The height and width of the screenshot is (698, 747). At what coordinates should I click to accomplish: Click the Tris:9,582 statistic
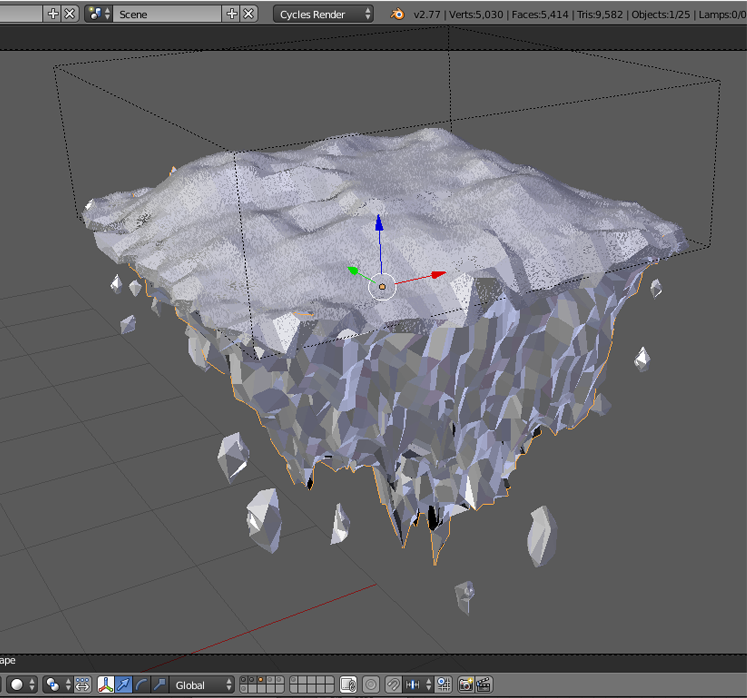click(600, 15)
